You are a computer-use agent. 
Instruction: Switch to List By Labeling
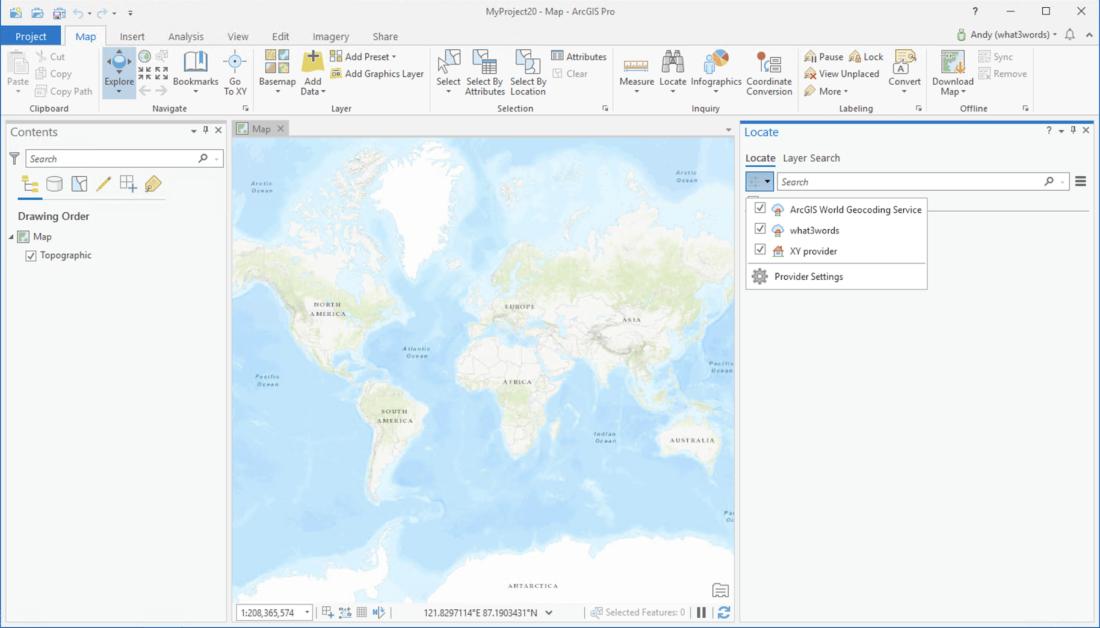coord(153,184)
